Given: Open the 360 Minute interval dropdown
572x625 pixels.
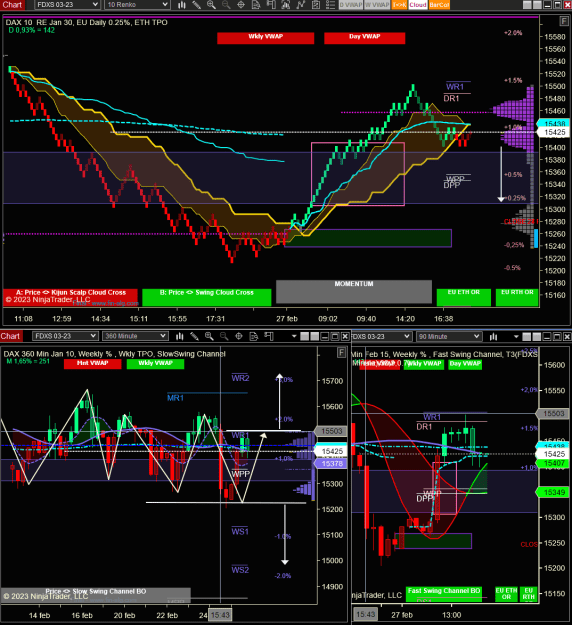Looking at the screenshot, I should pyautogui.click(x=135, y=336).
